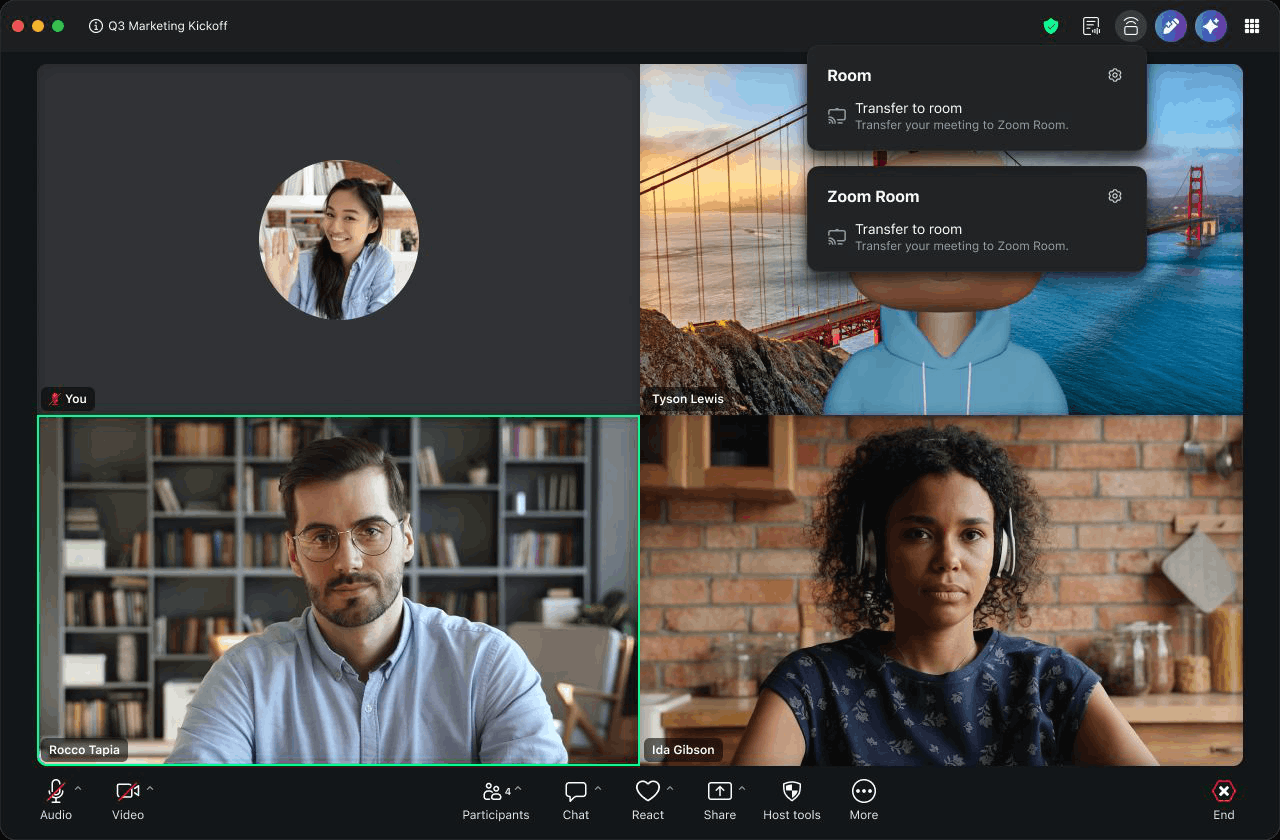Screen dimensions: 1280x840
Task: Select Transfer to room under Zoom Room
Action: 976,237
